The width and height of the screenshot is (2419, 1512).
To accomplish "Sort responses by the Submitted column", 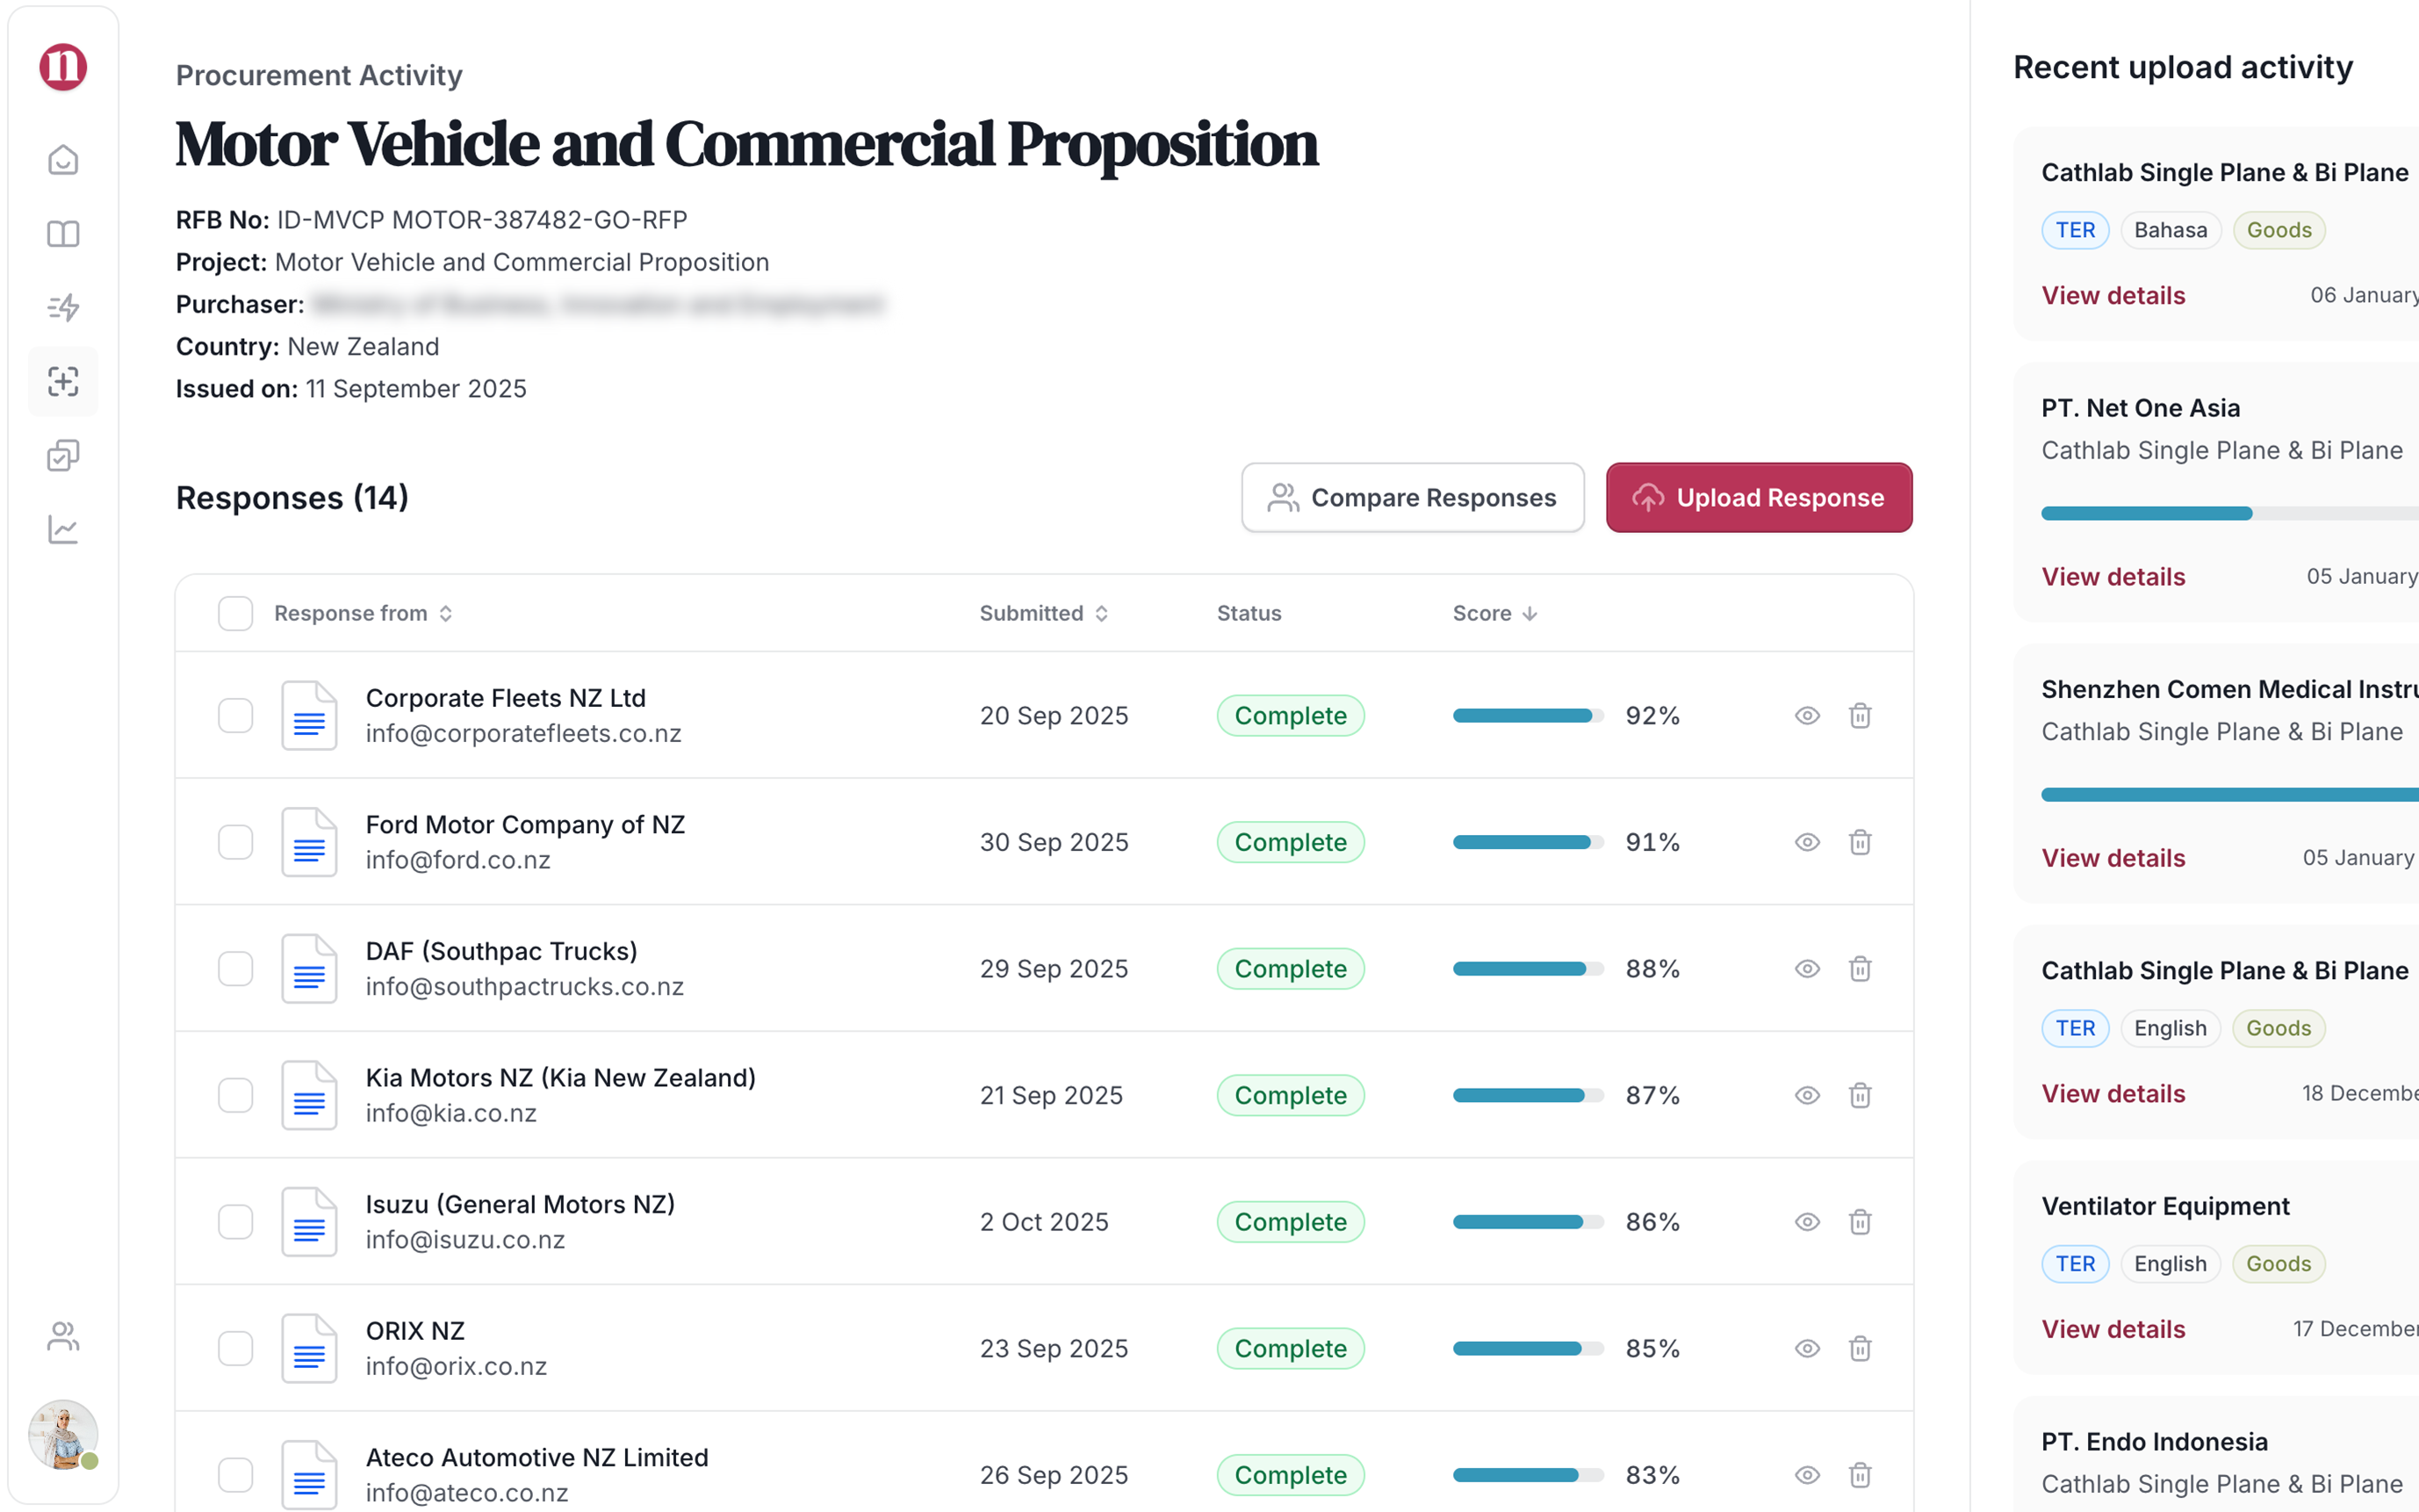I will [x=1102, y=613].
